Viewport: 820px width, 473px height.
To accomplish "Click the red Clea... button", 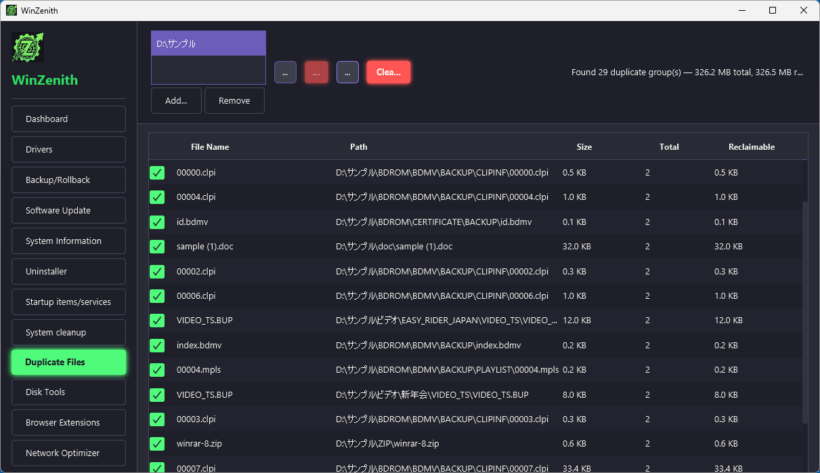I will (x=389, y=72).
